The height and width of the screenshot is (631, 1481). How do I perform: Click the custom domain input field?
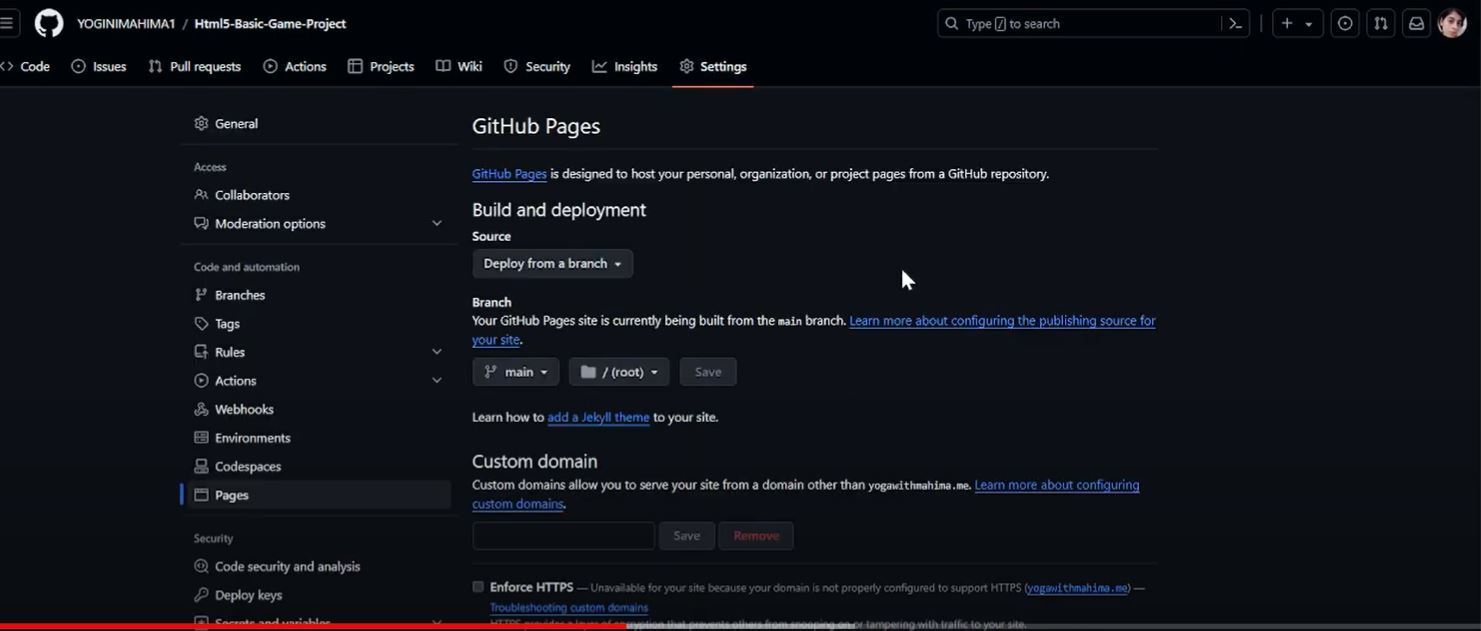[563, 536]
